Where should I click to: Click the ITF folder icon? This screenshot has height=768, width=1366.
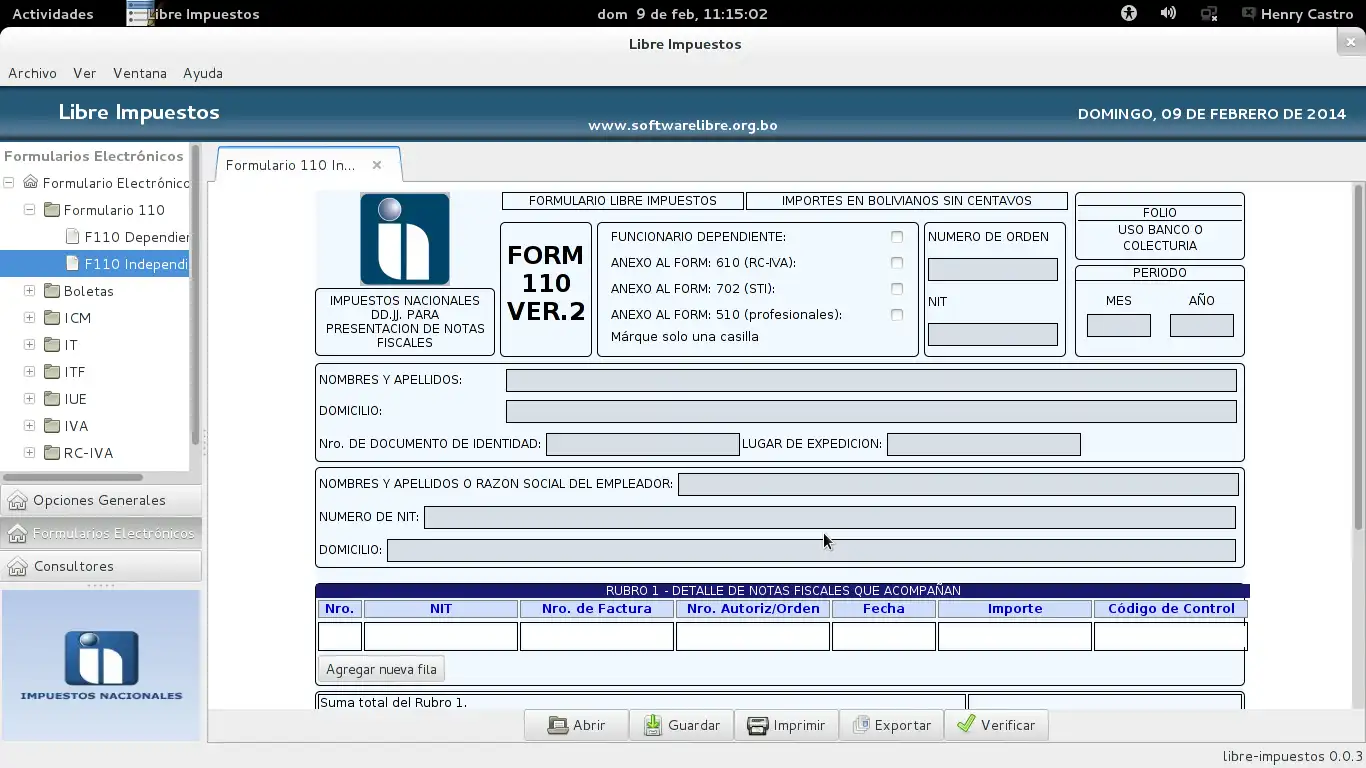52,372
